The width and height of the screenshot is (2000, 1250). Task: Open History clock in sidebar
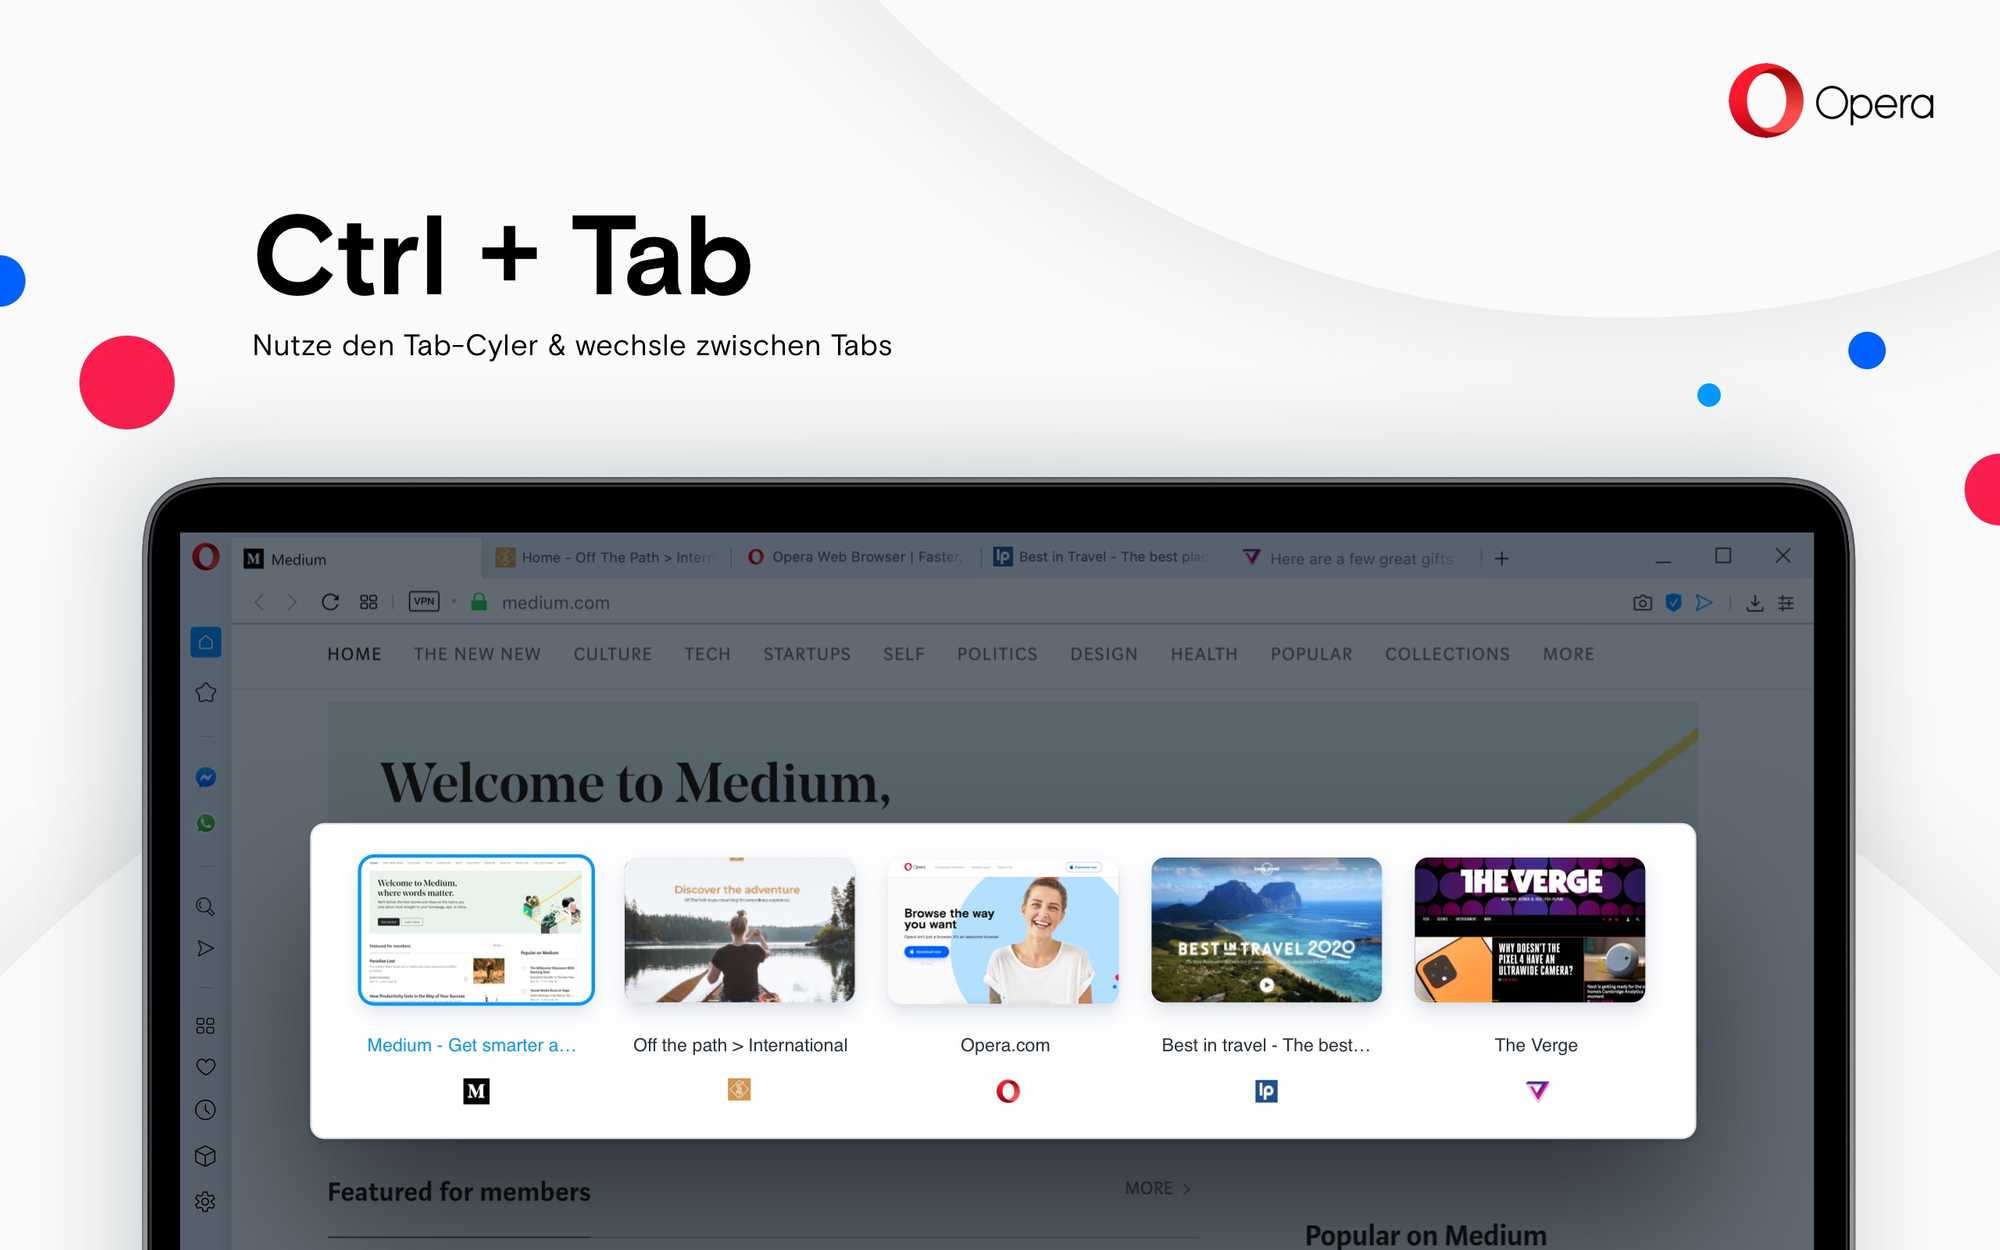coord(206,1110)
